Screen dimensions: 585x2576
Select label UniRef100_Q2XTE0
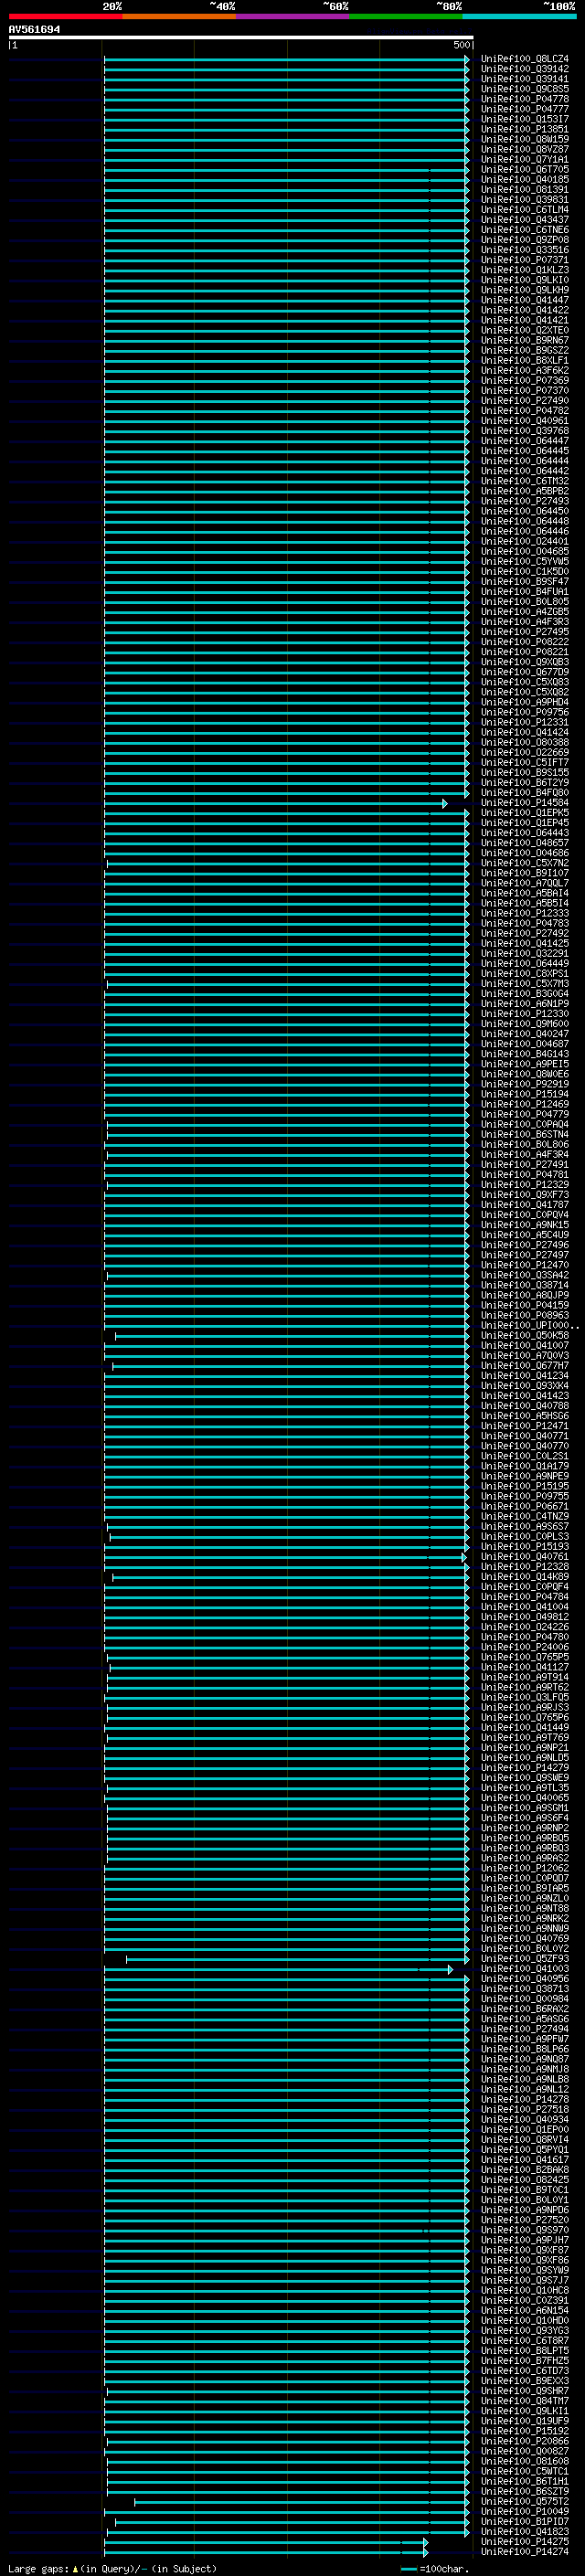524,330
